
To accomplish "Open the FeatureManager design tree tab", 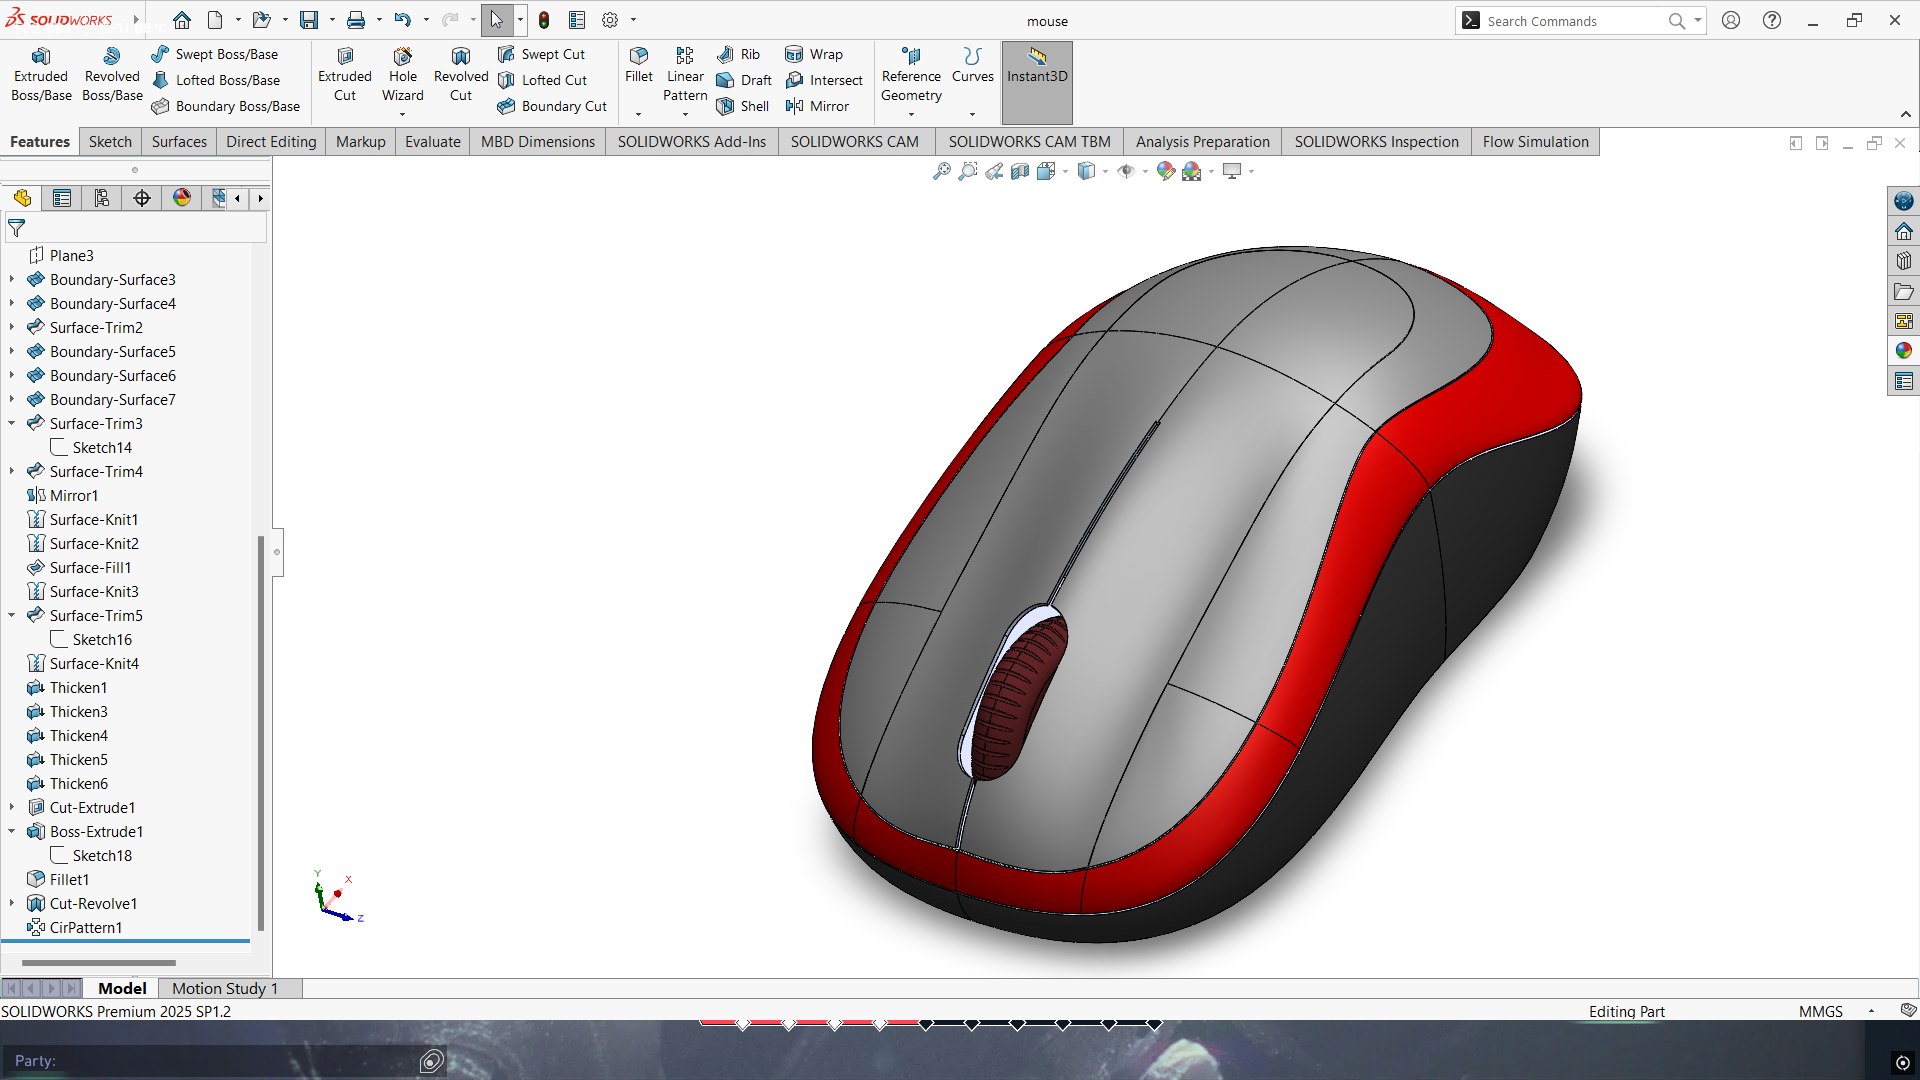I will (22, 198).
